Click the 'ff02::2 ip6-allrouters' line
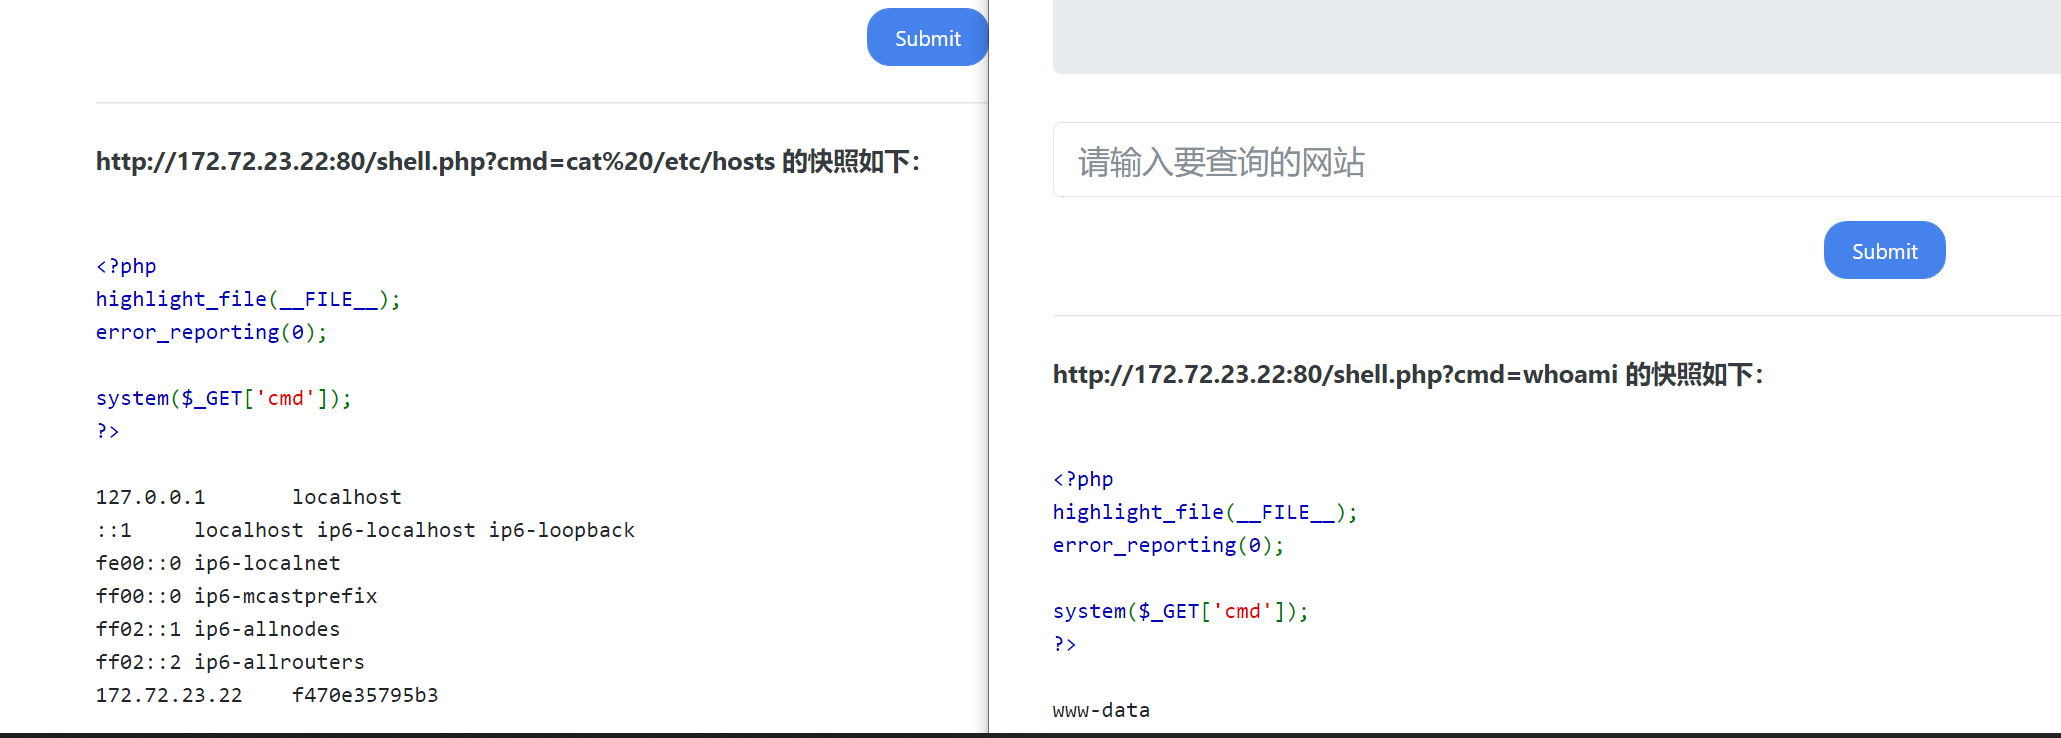 [x=230, y=662]
